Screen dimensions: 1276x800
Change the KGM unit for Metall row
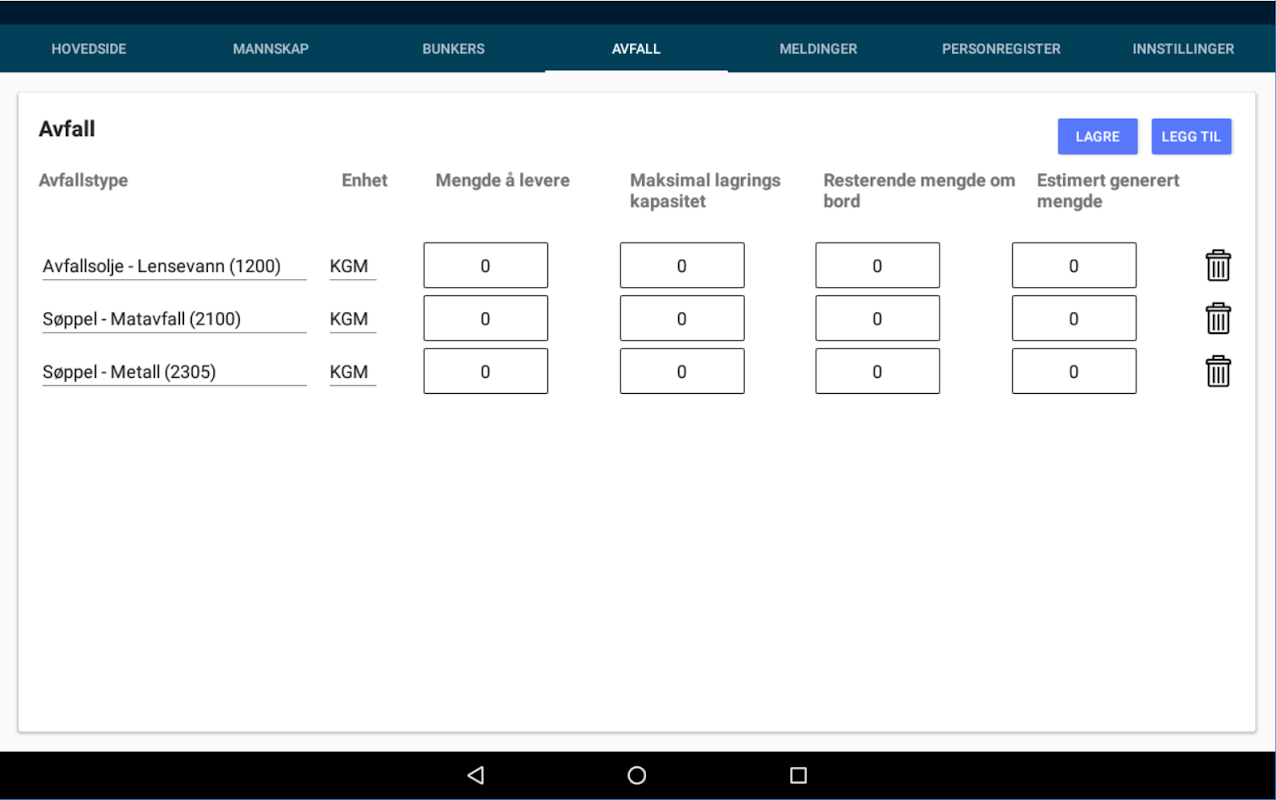[352, 373]
